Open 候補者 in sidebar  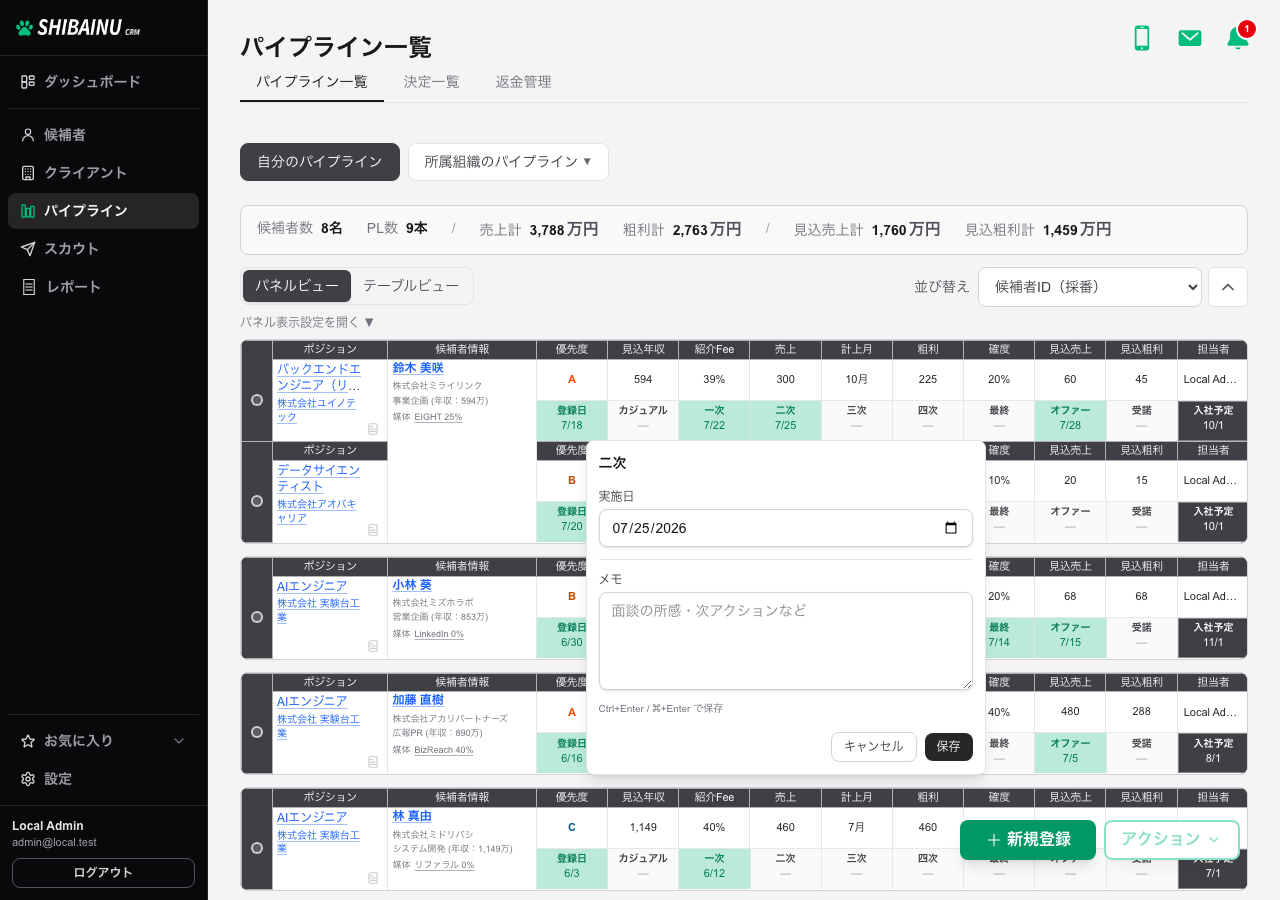click(104, 135)
